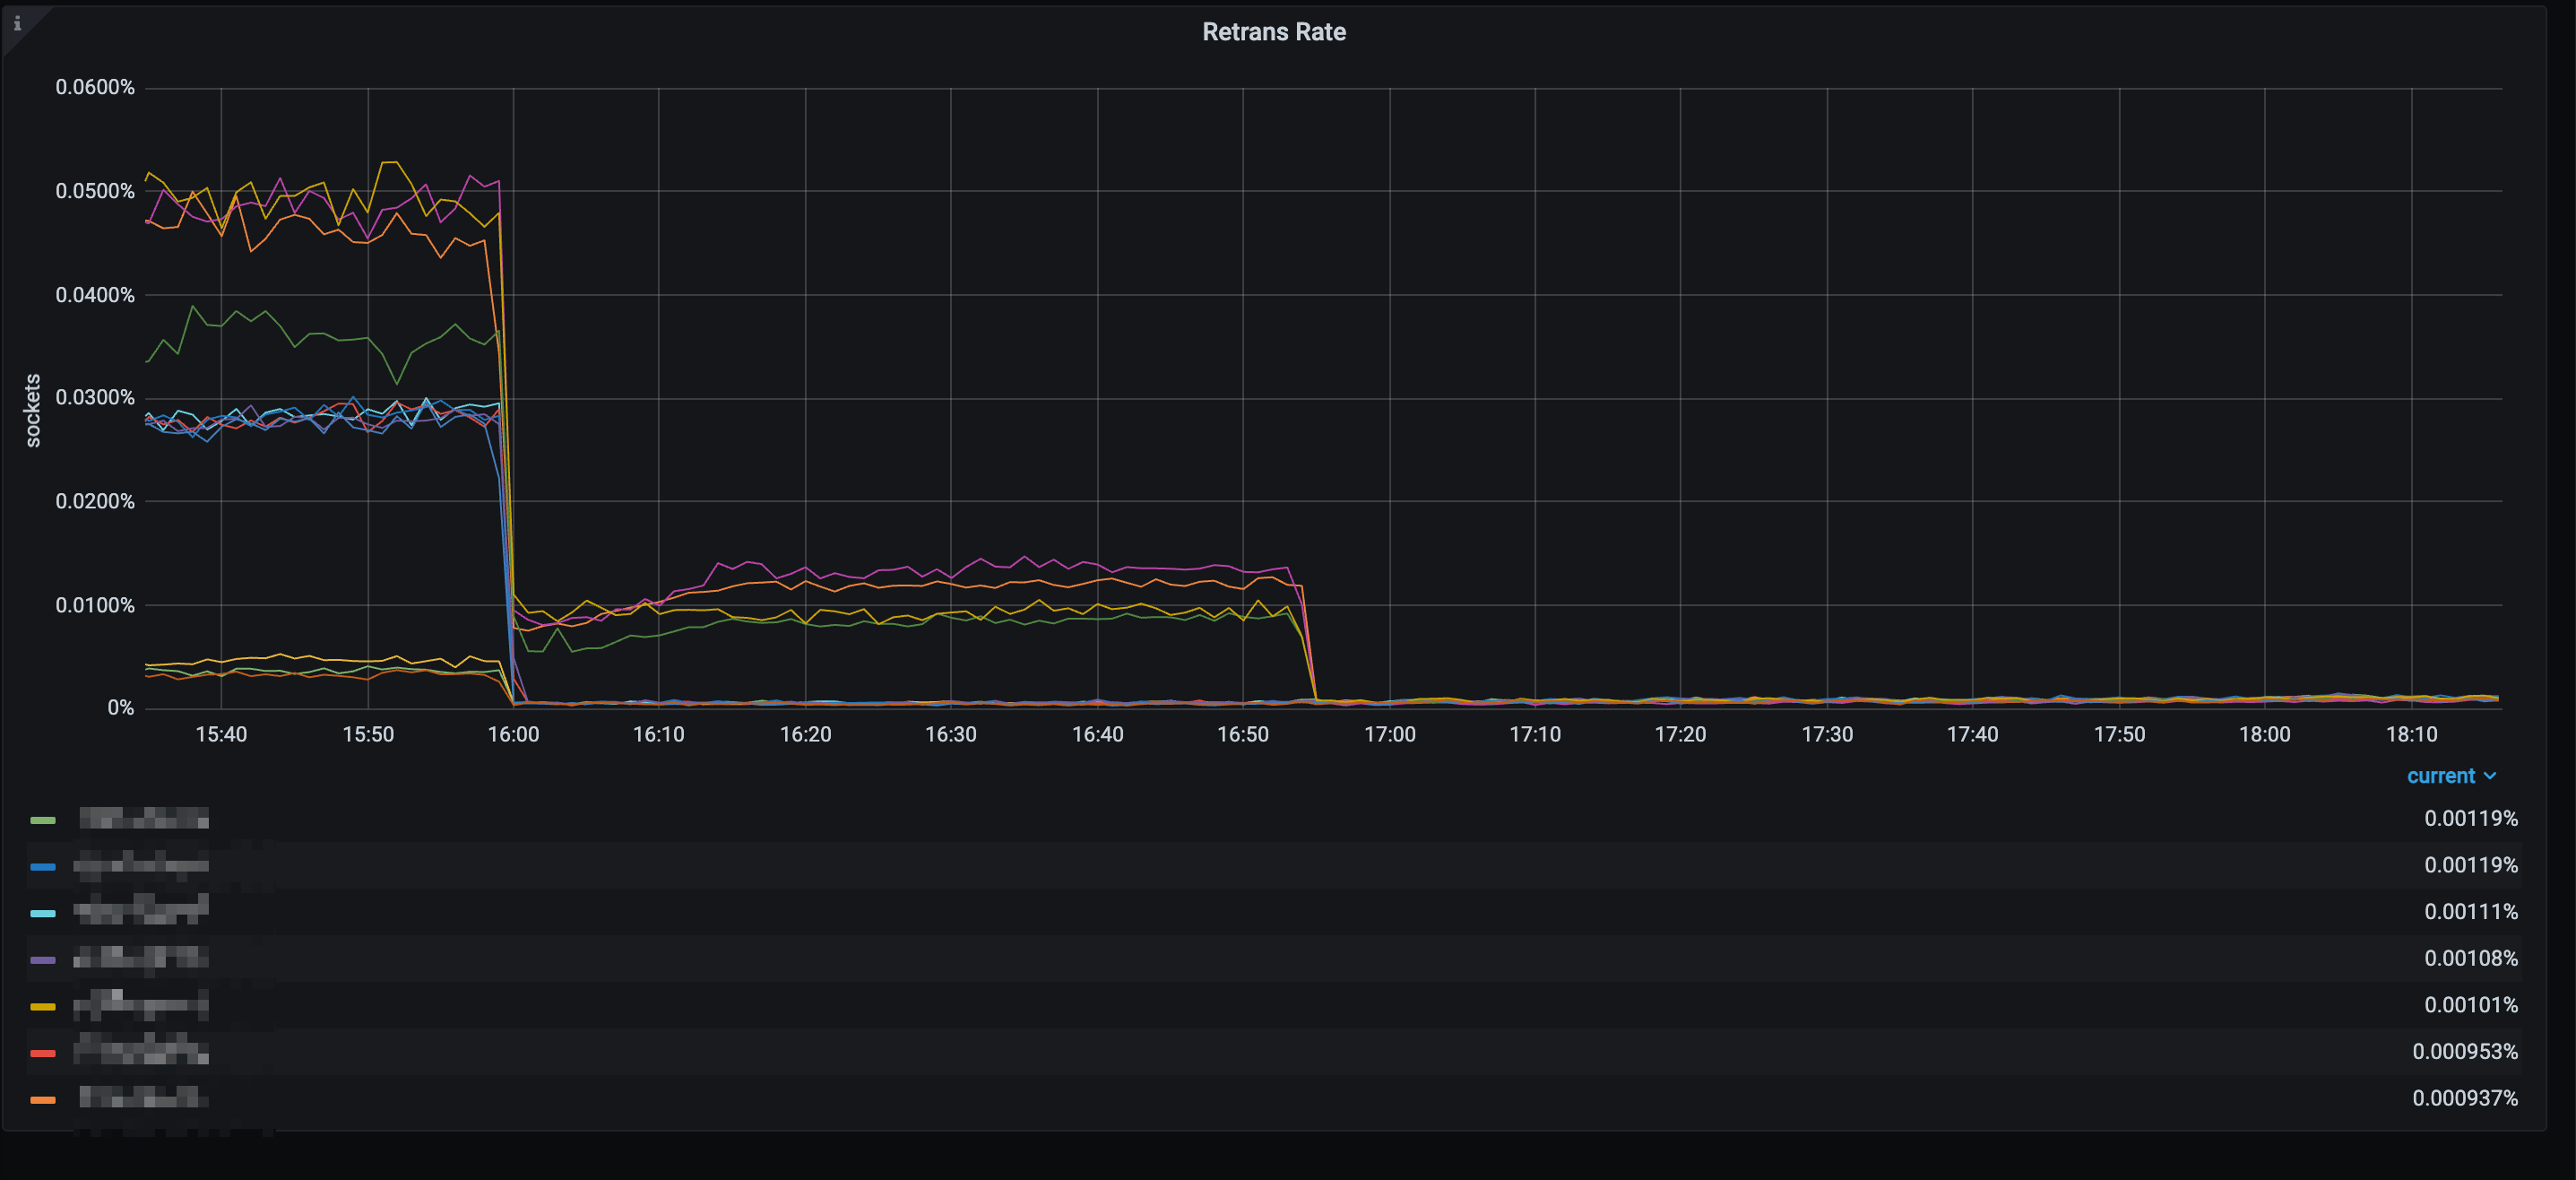Toggle the series with current value 0.00111%
The width and height of the screenshot is (2576, 1180).
[141, 911]
